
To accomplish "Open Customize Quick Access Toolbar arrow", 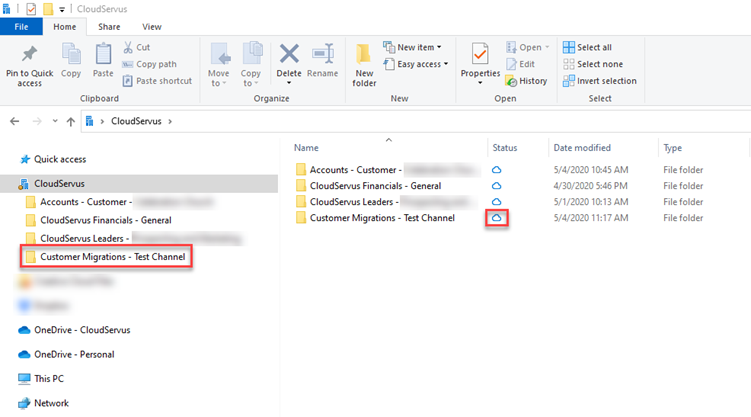I will pyautogui.click(x=62, y=10).
